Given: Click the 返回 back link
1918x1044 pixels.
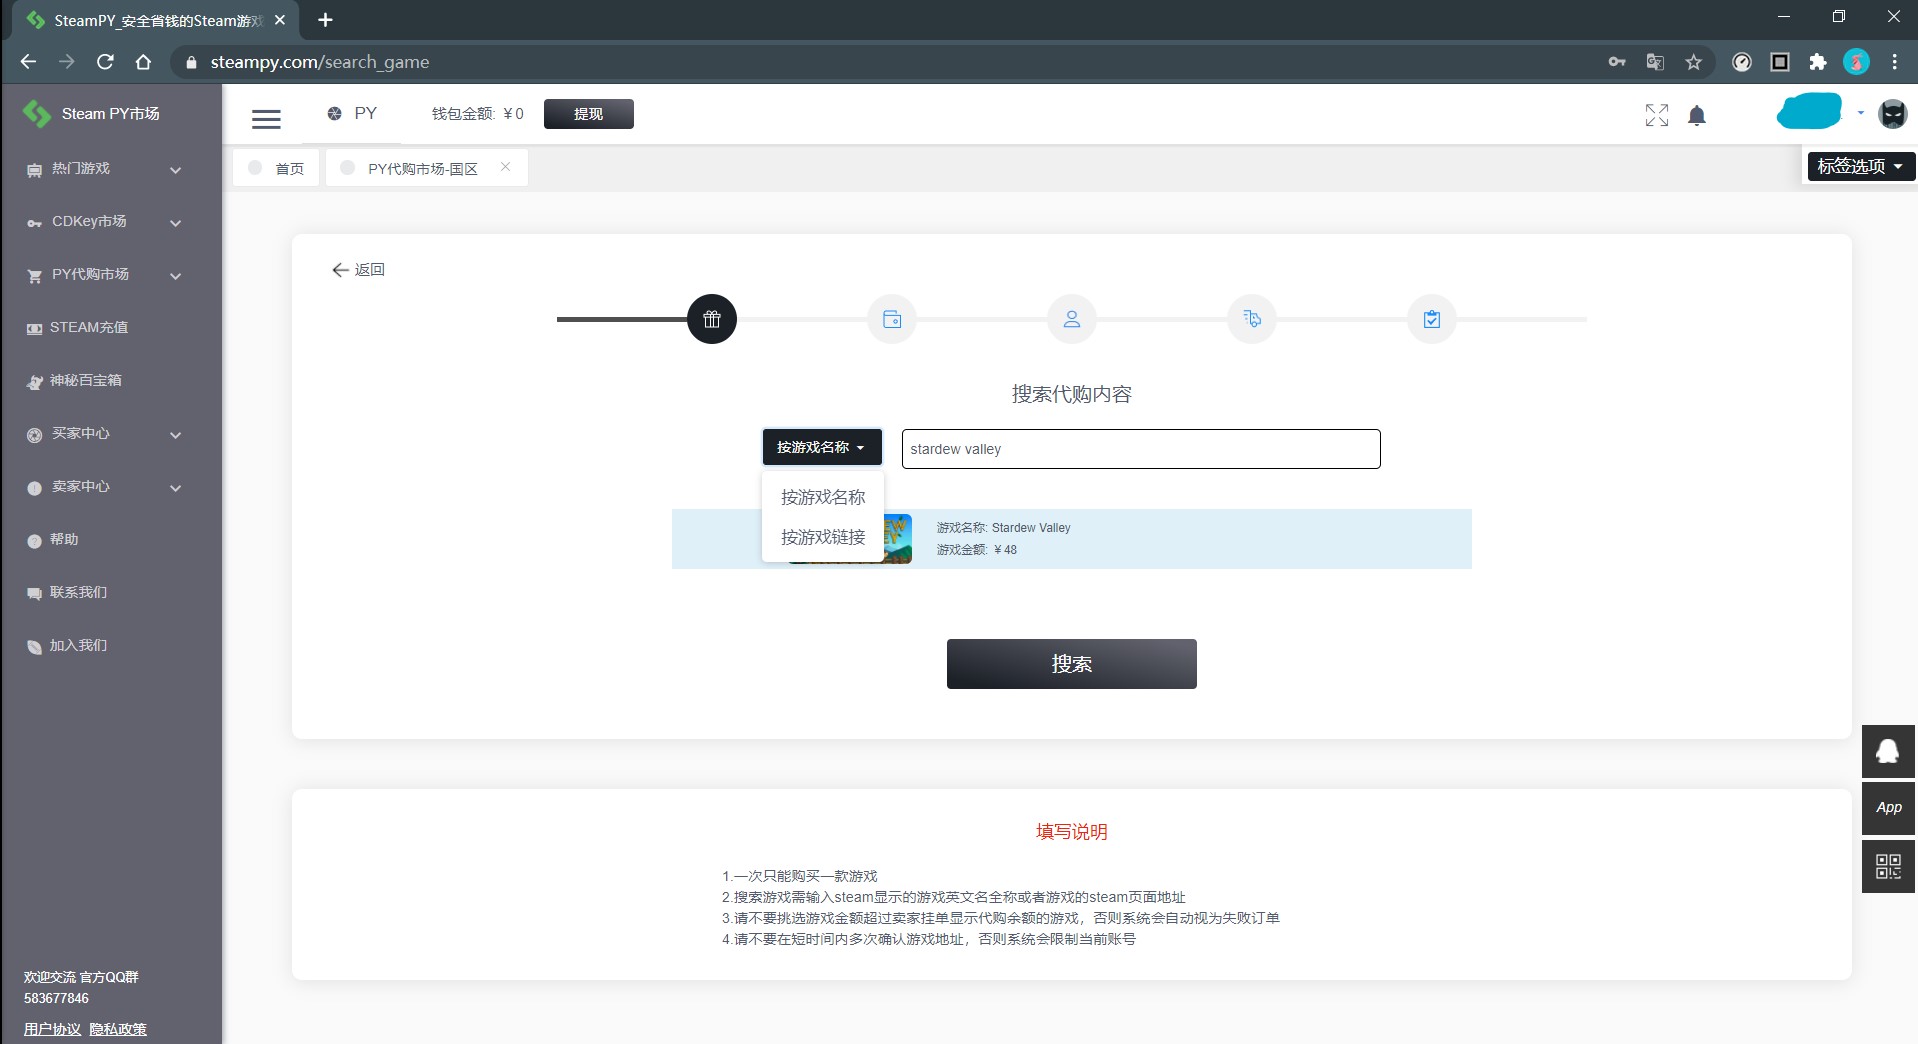Looking at the screenshot, I should click(358, 270).
